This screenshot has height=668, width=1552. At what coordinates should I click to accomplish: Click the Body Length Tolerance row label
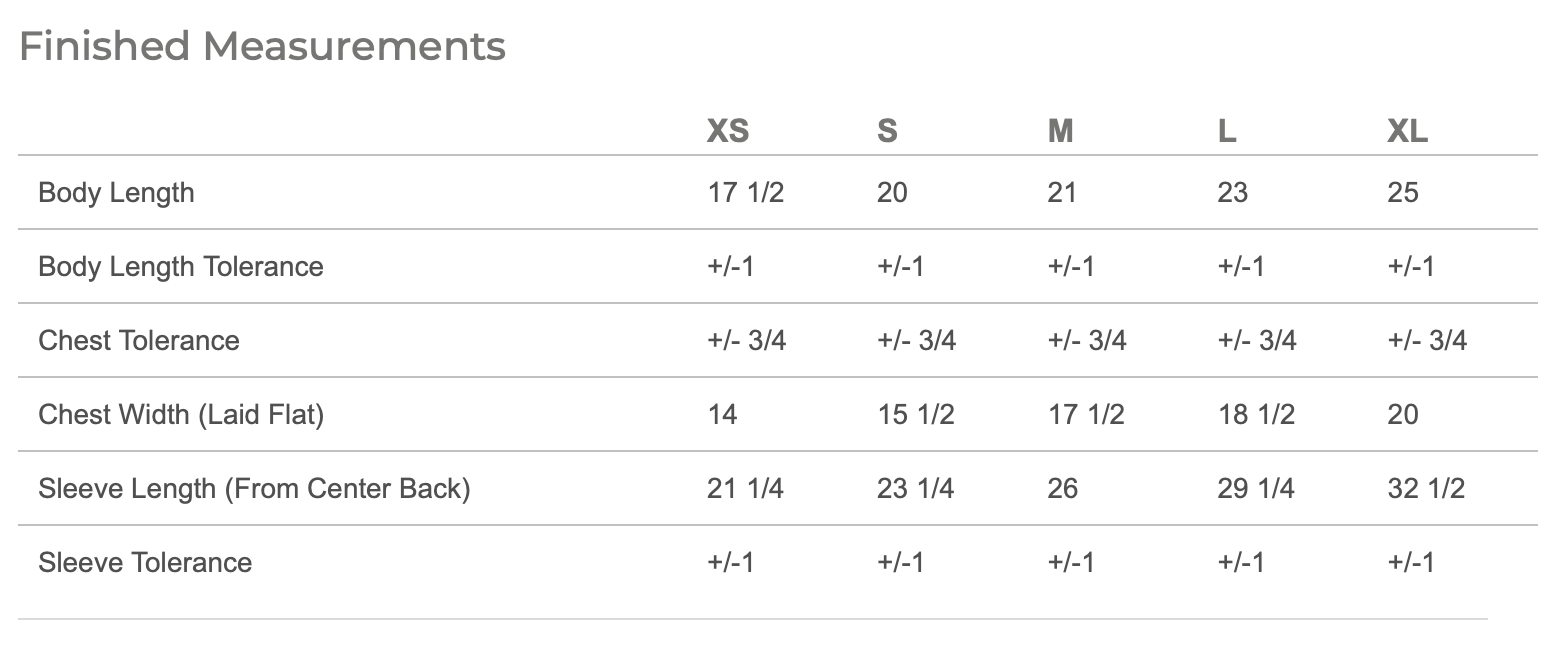click(x=181, y=266)
